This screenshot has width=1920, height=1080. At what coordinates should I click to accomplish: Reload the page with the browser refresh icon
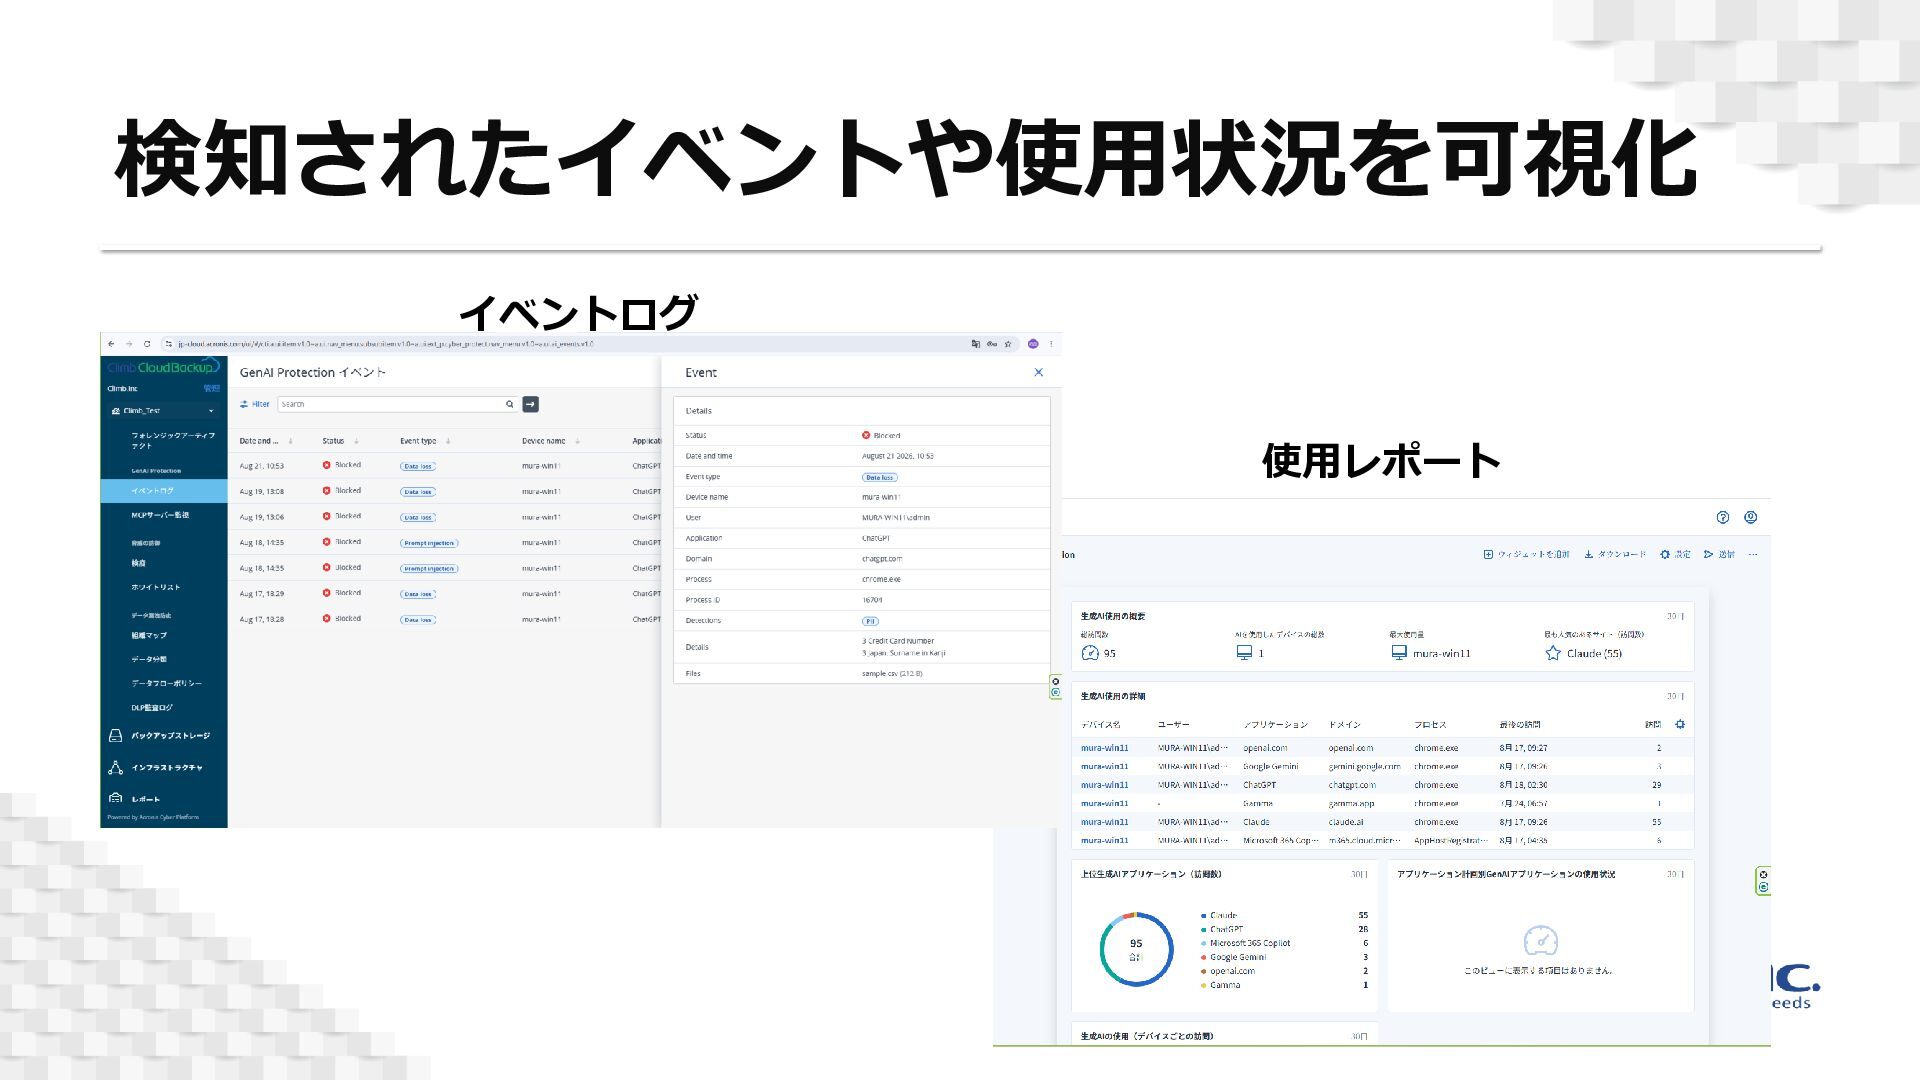pos(147,344)
